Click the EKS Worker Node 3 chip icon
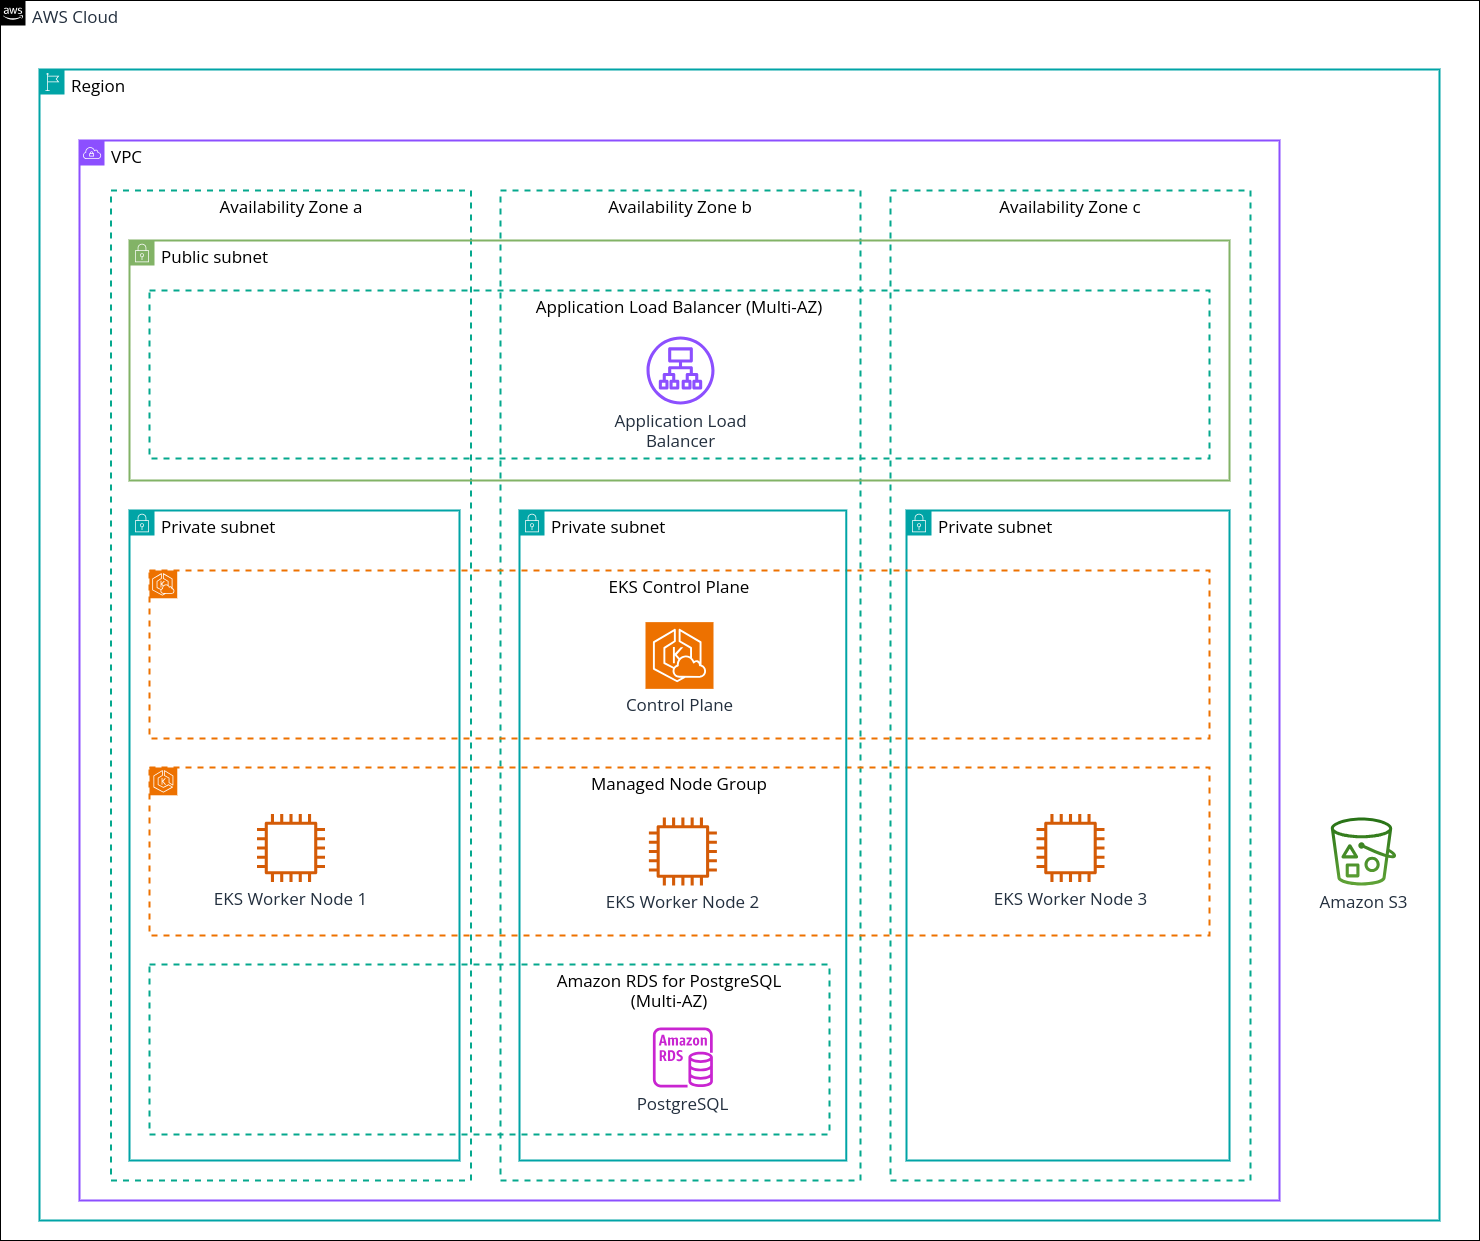The image size is (1480, 1241). point(1070,848)
